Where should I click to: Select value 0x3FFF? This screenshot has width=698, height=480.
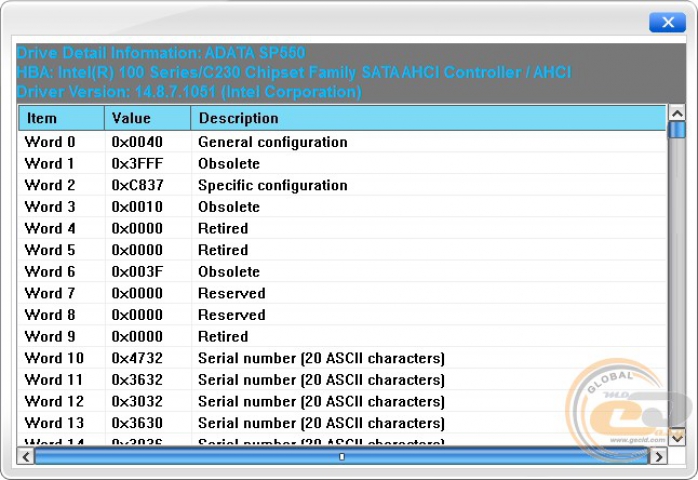[137, 163]
